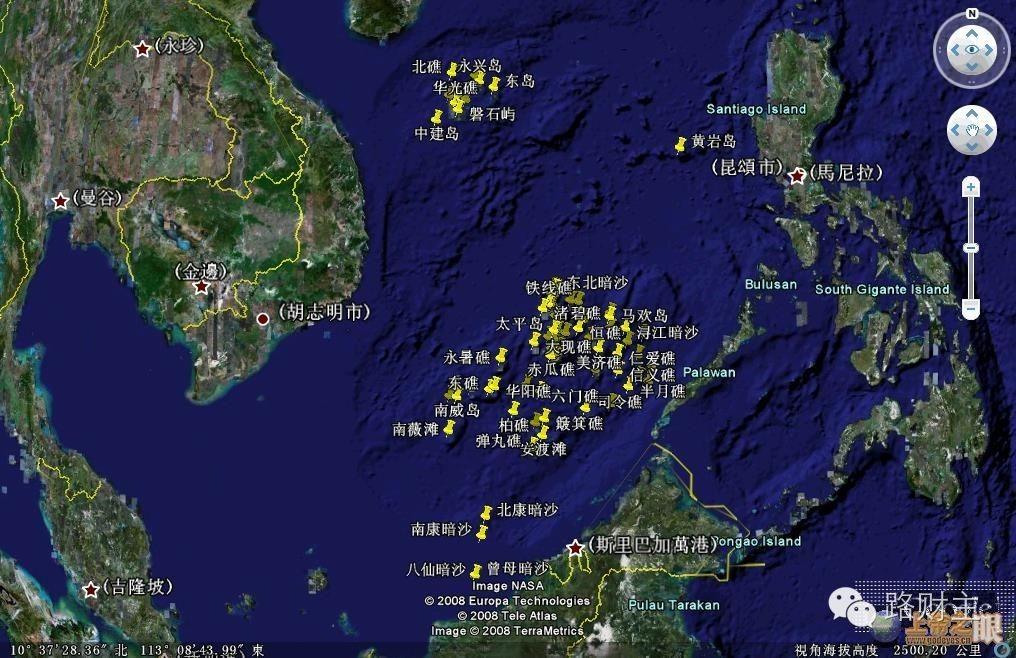The image size is (1016, 658).
Task: Select the 南薇滩 pushpin marker
Action: click(449, 430)
